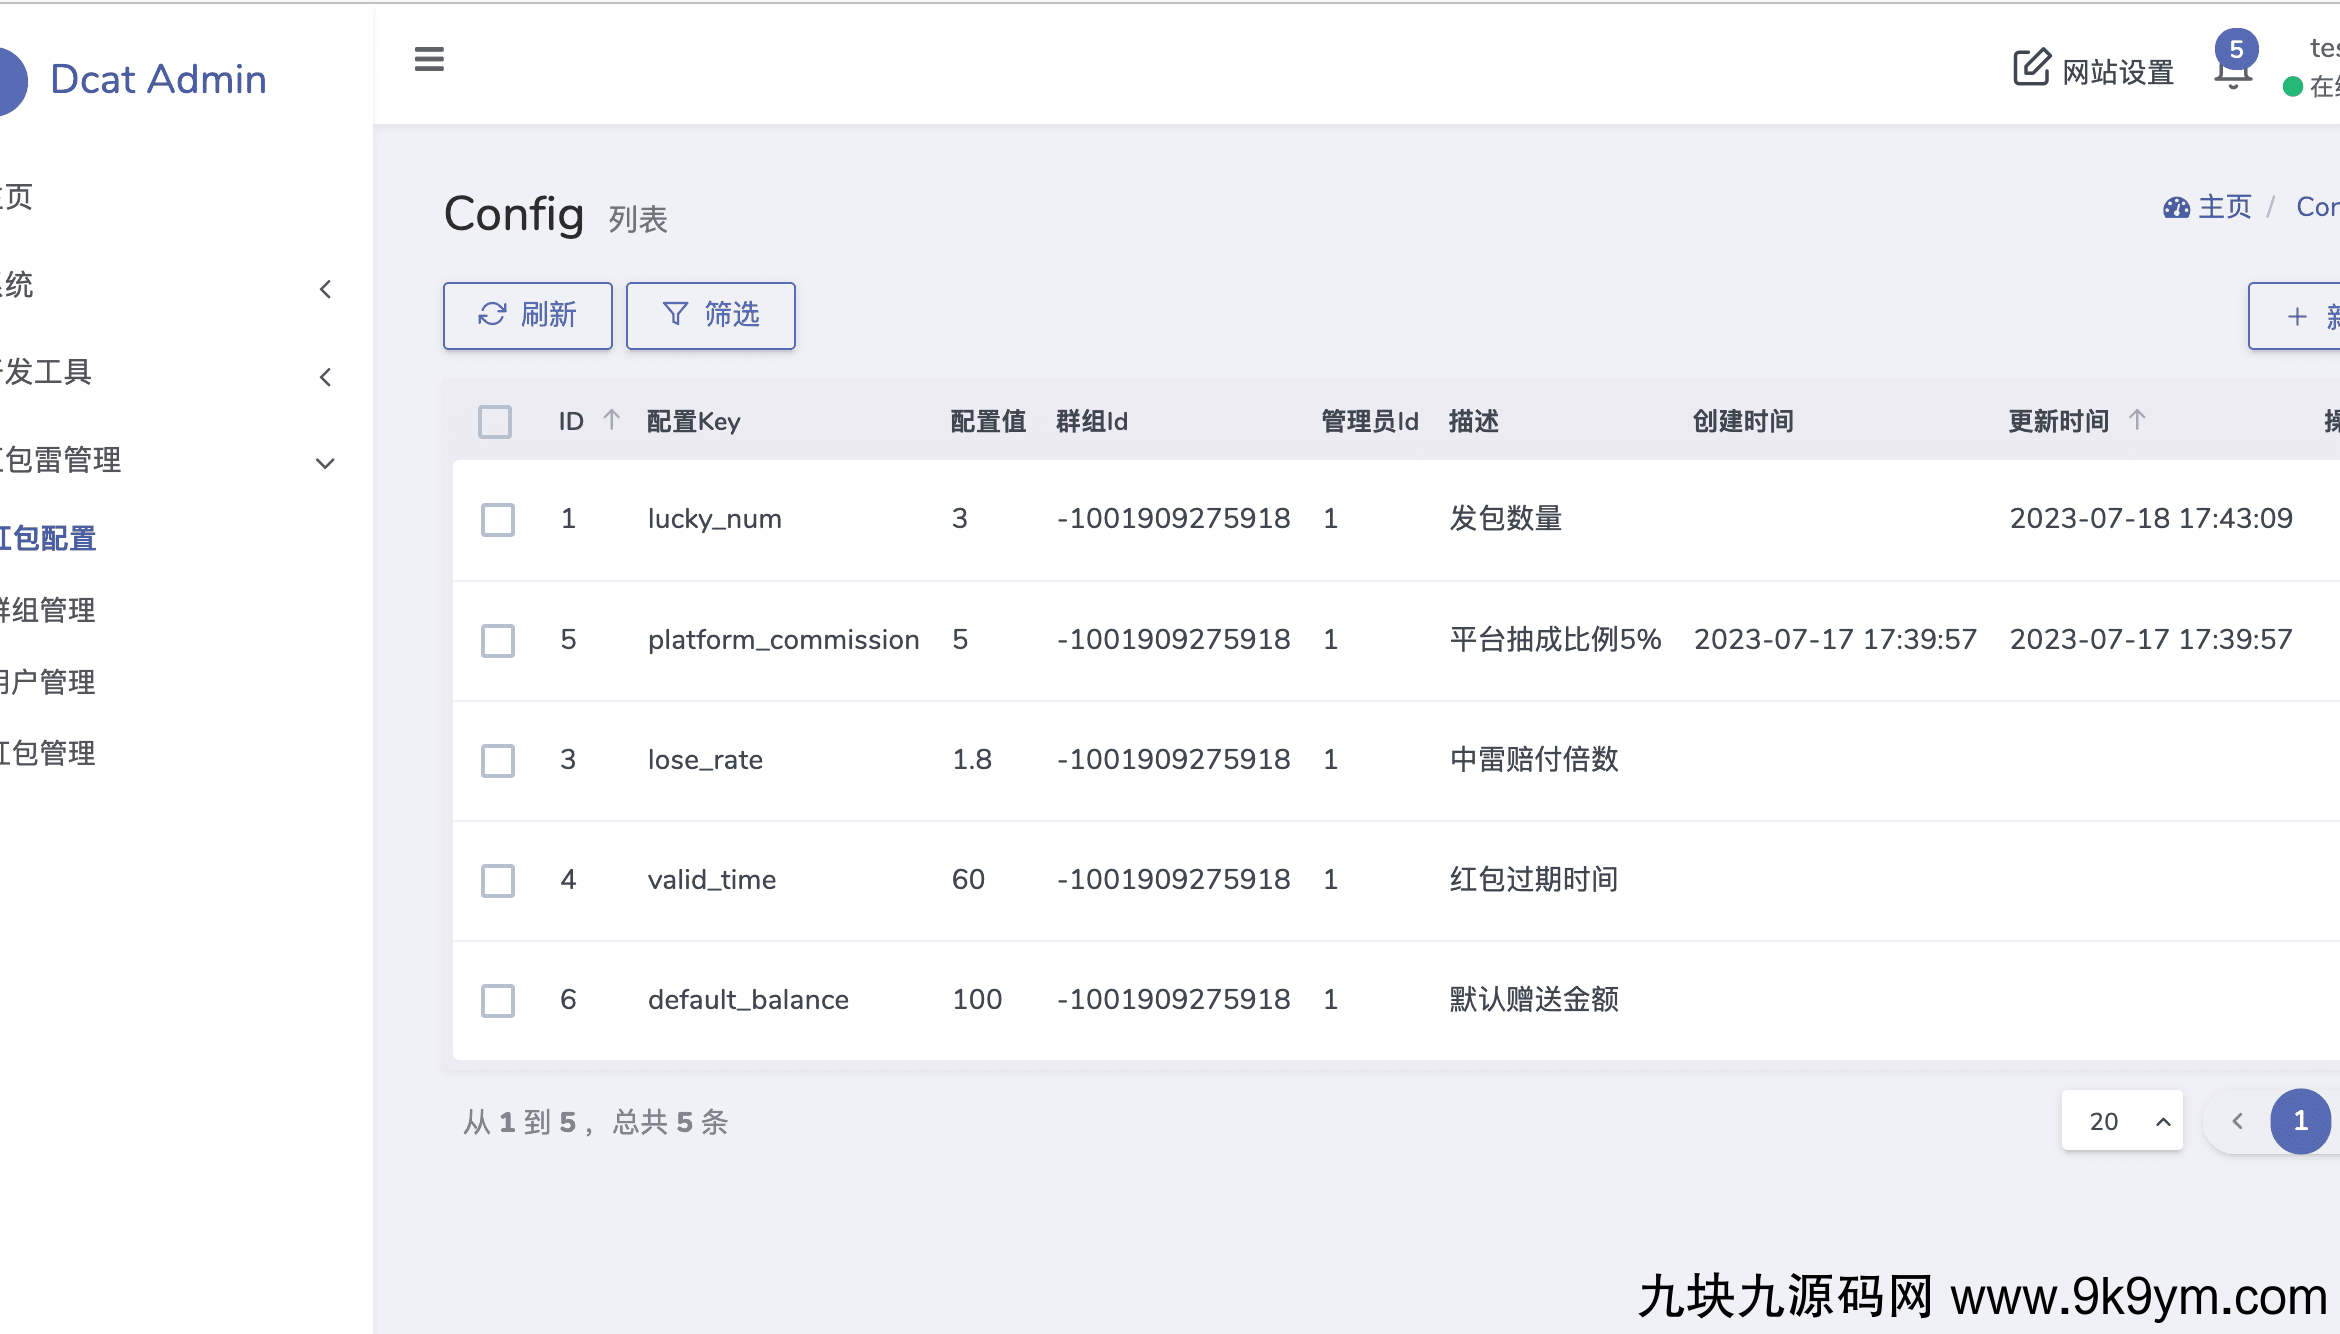Toggle the sidebar with the hamburger icon

(429, 59)
